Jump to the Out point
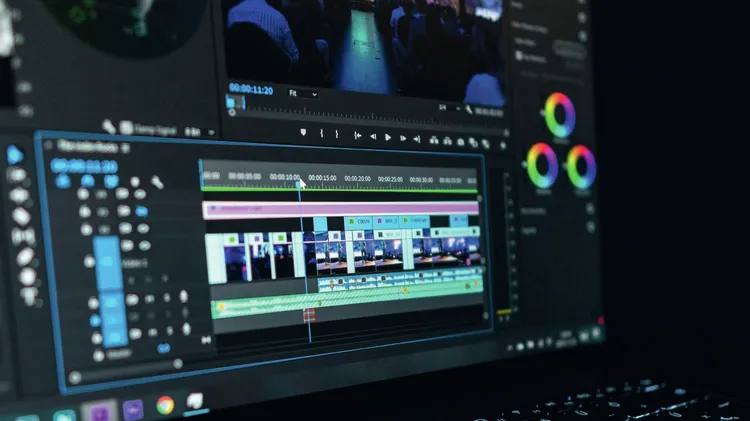The image size is (750, 421). [417, 139]
